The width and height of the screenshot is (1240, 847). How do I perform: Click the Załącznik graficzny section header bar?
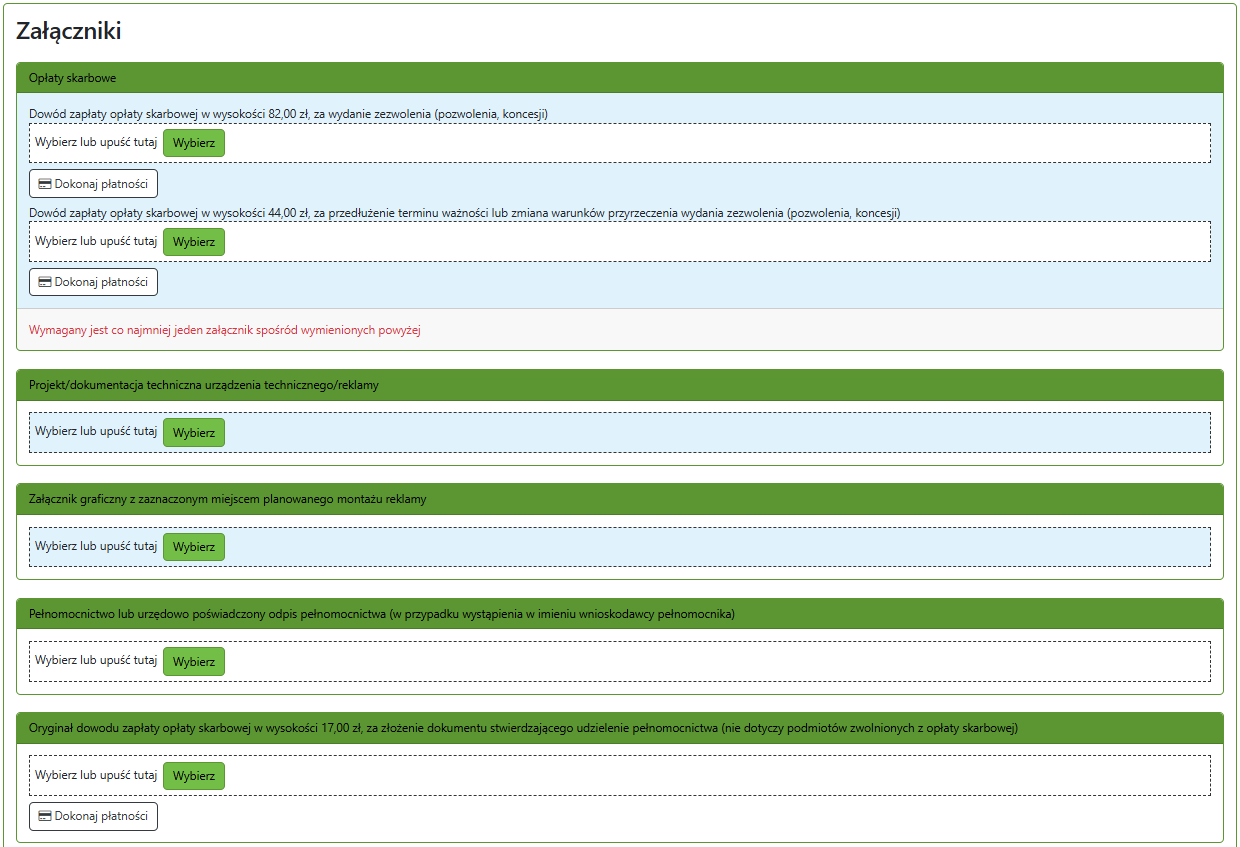pyautogui.click(x=619, y=499)
